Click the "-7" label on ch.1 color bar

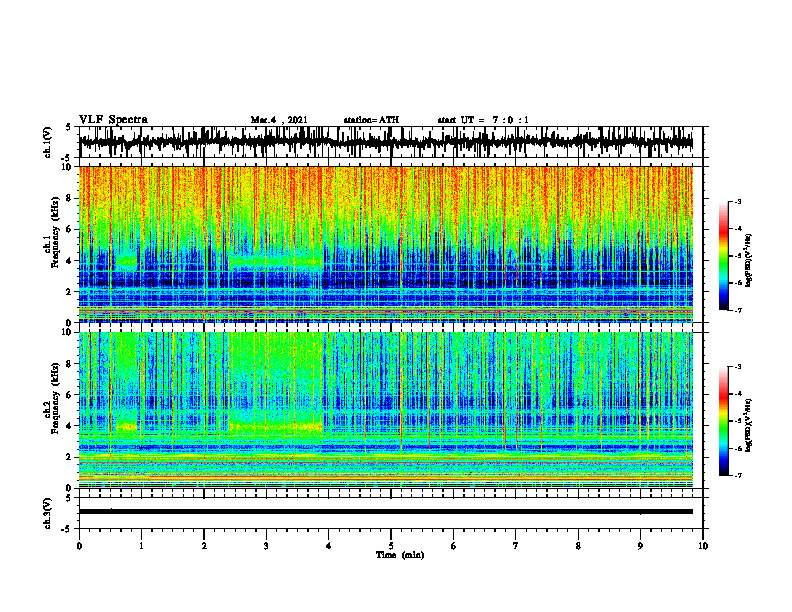point(738,310)
